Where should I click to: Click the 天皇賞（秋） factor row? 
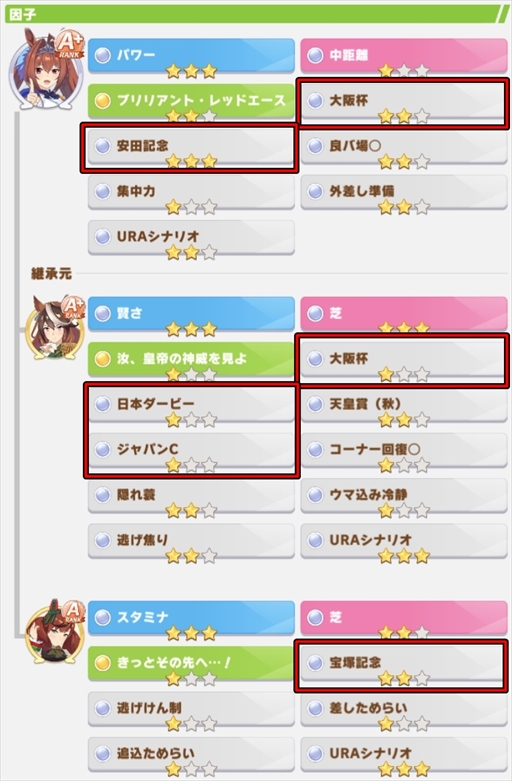point(403,406)
